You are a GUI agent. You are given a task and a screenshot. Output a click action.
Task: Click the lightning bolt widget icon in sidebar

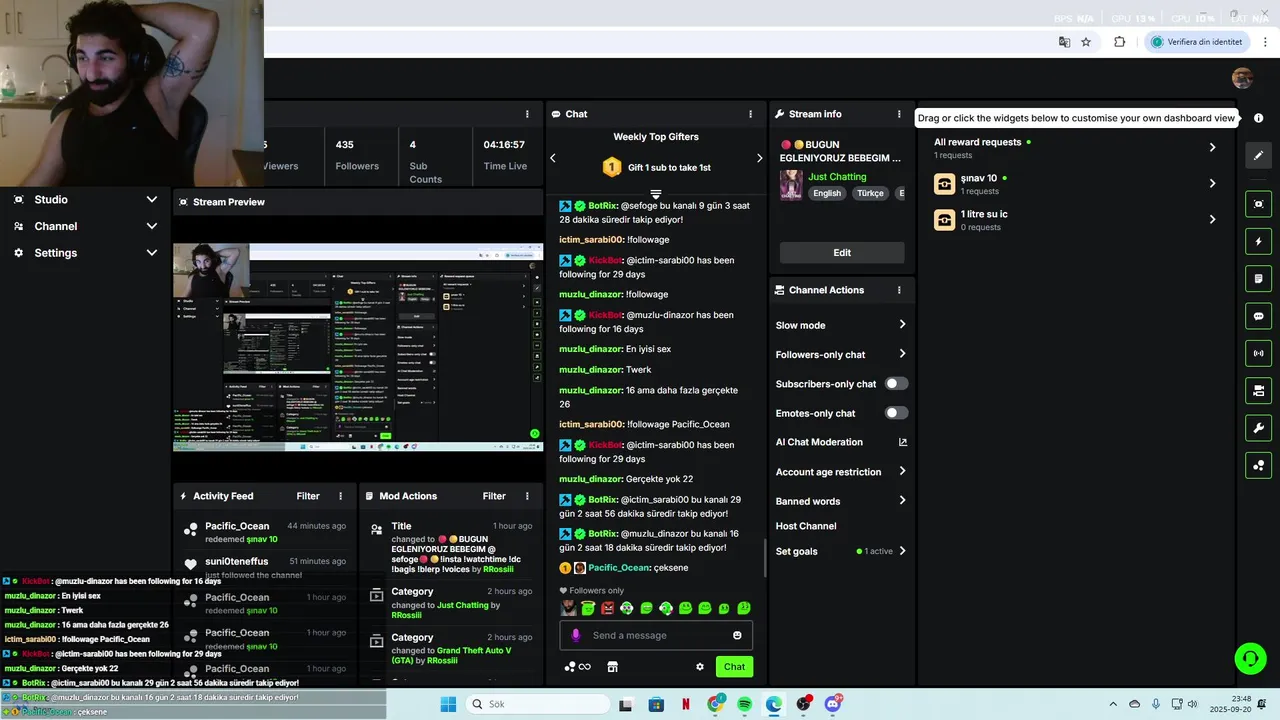click(1258, 241)
